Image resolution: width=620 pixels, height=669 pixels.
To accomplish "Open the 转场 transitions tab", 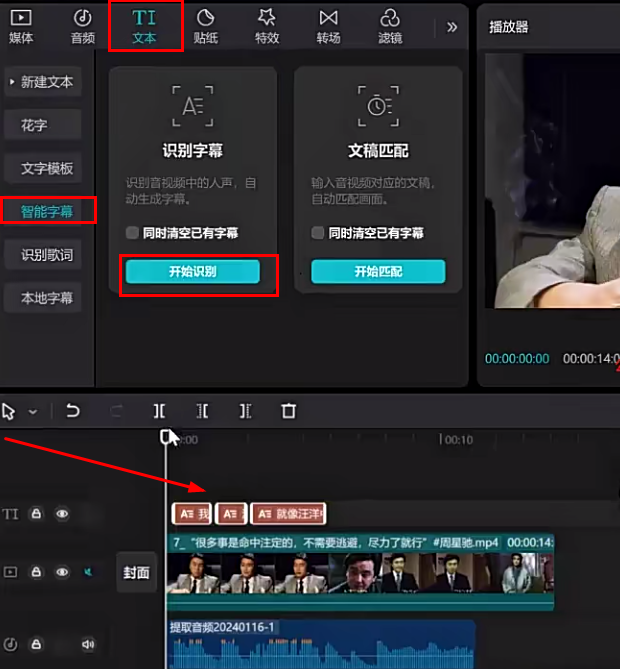I will (x=329, y=27).
